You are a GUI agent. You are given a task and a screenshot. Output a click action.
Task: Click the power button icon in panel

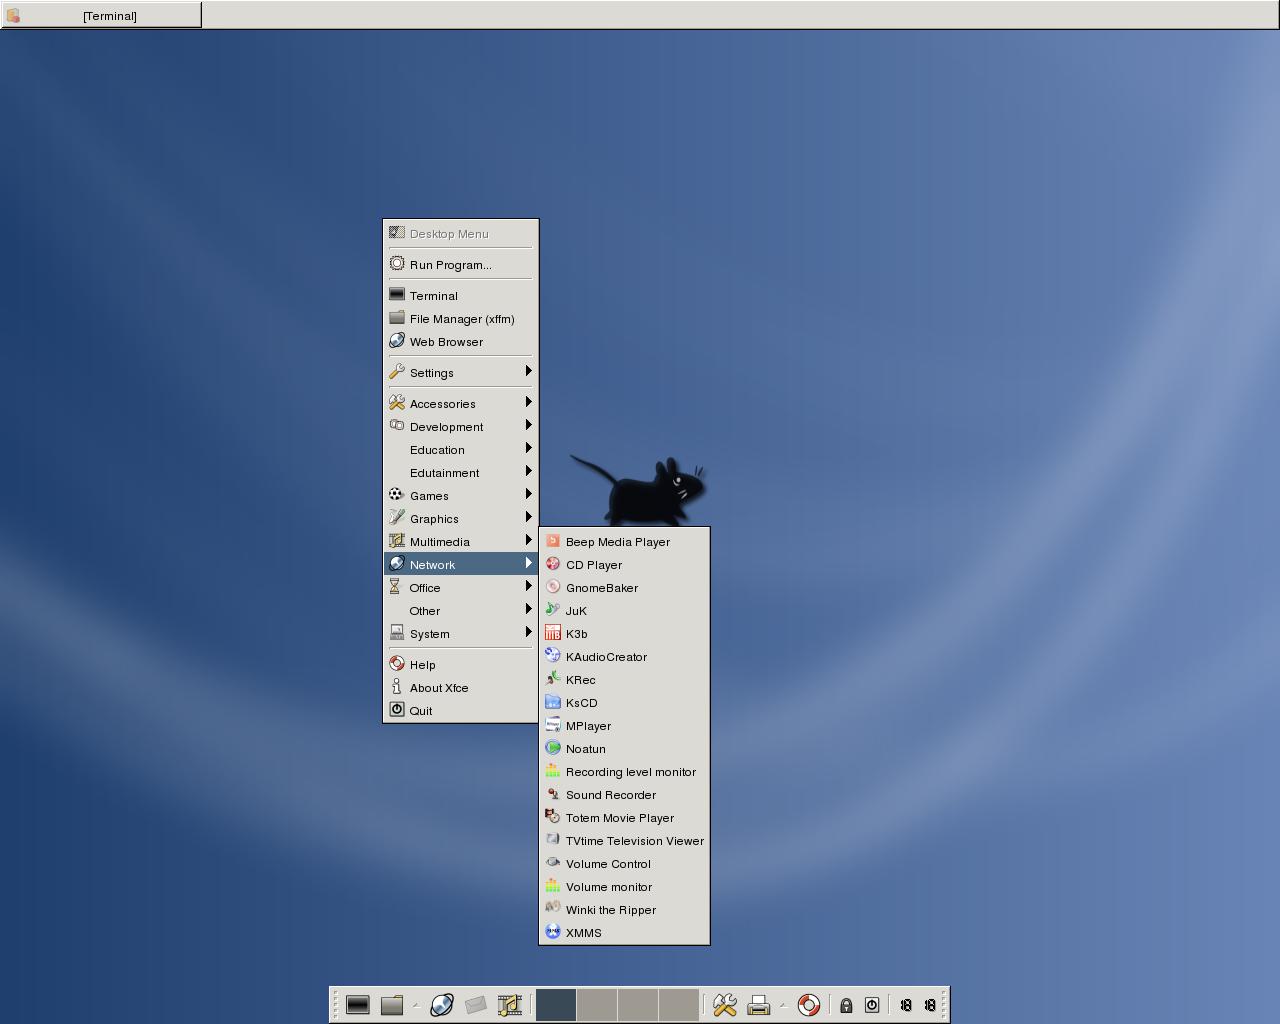pos(872,1005)
